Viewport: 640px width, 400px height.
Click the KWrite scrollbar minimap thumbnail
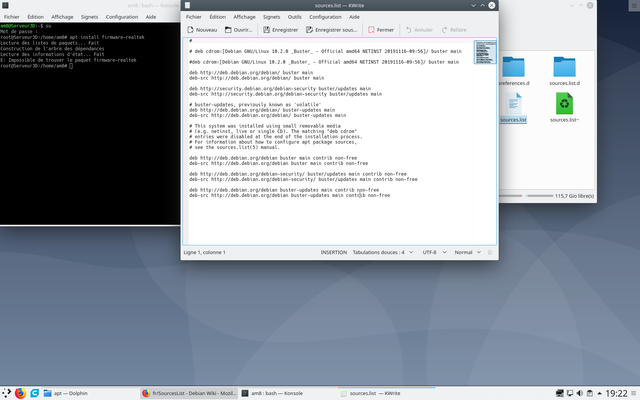[x=485, y=52]
